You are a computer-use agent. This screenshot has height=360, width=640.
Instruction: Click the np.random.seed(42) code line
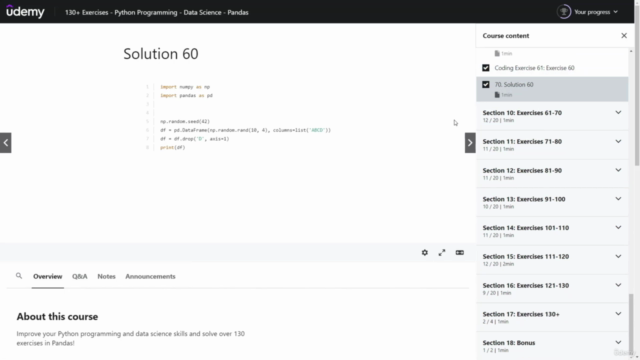[x=185, y=121]
